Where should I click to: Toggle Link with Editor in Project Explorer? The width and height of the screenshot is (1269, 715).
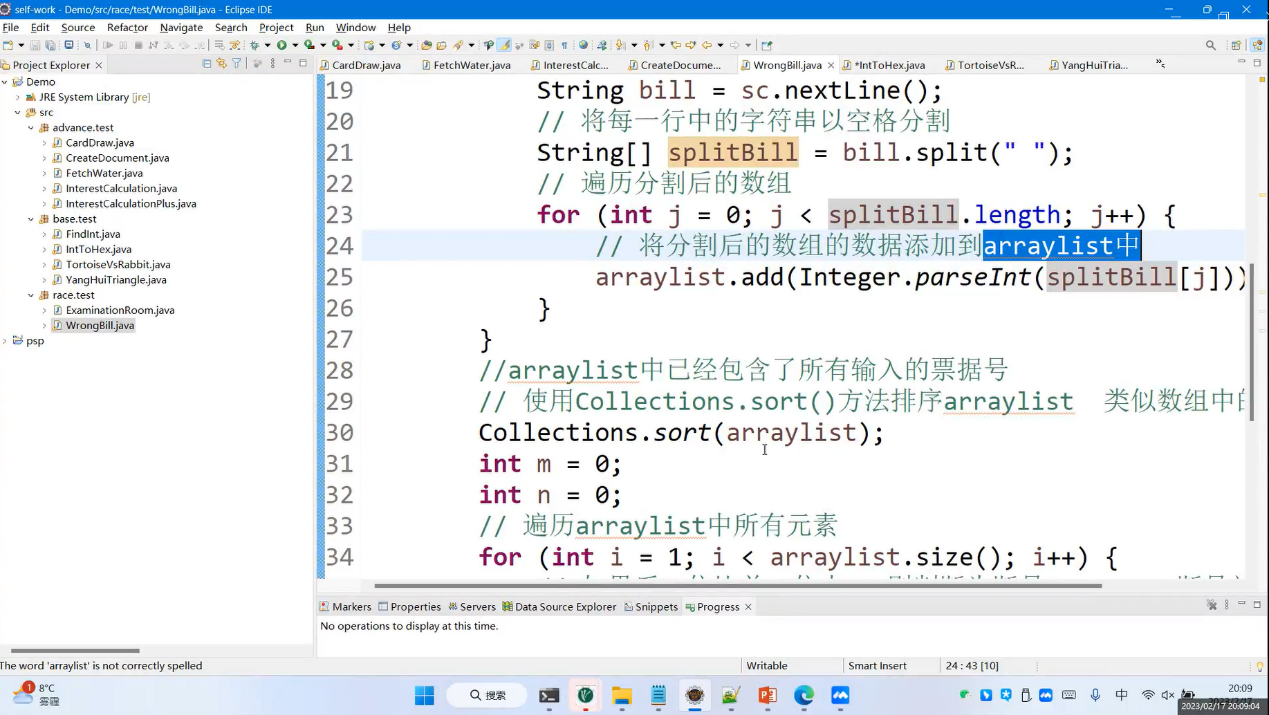221,64
